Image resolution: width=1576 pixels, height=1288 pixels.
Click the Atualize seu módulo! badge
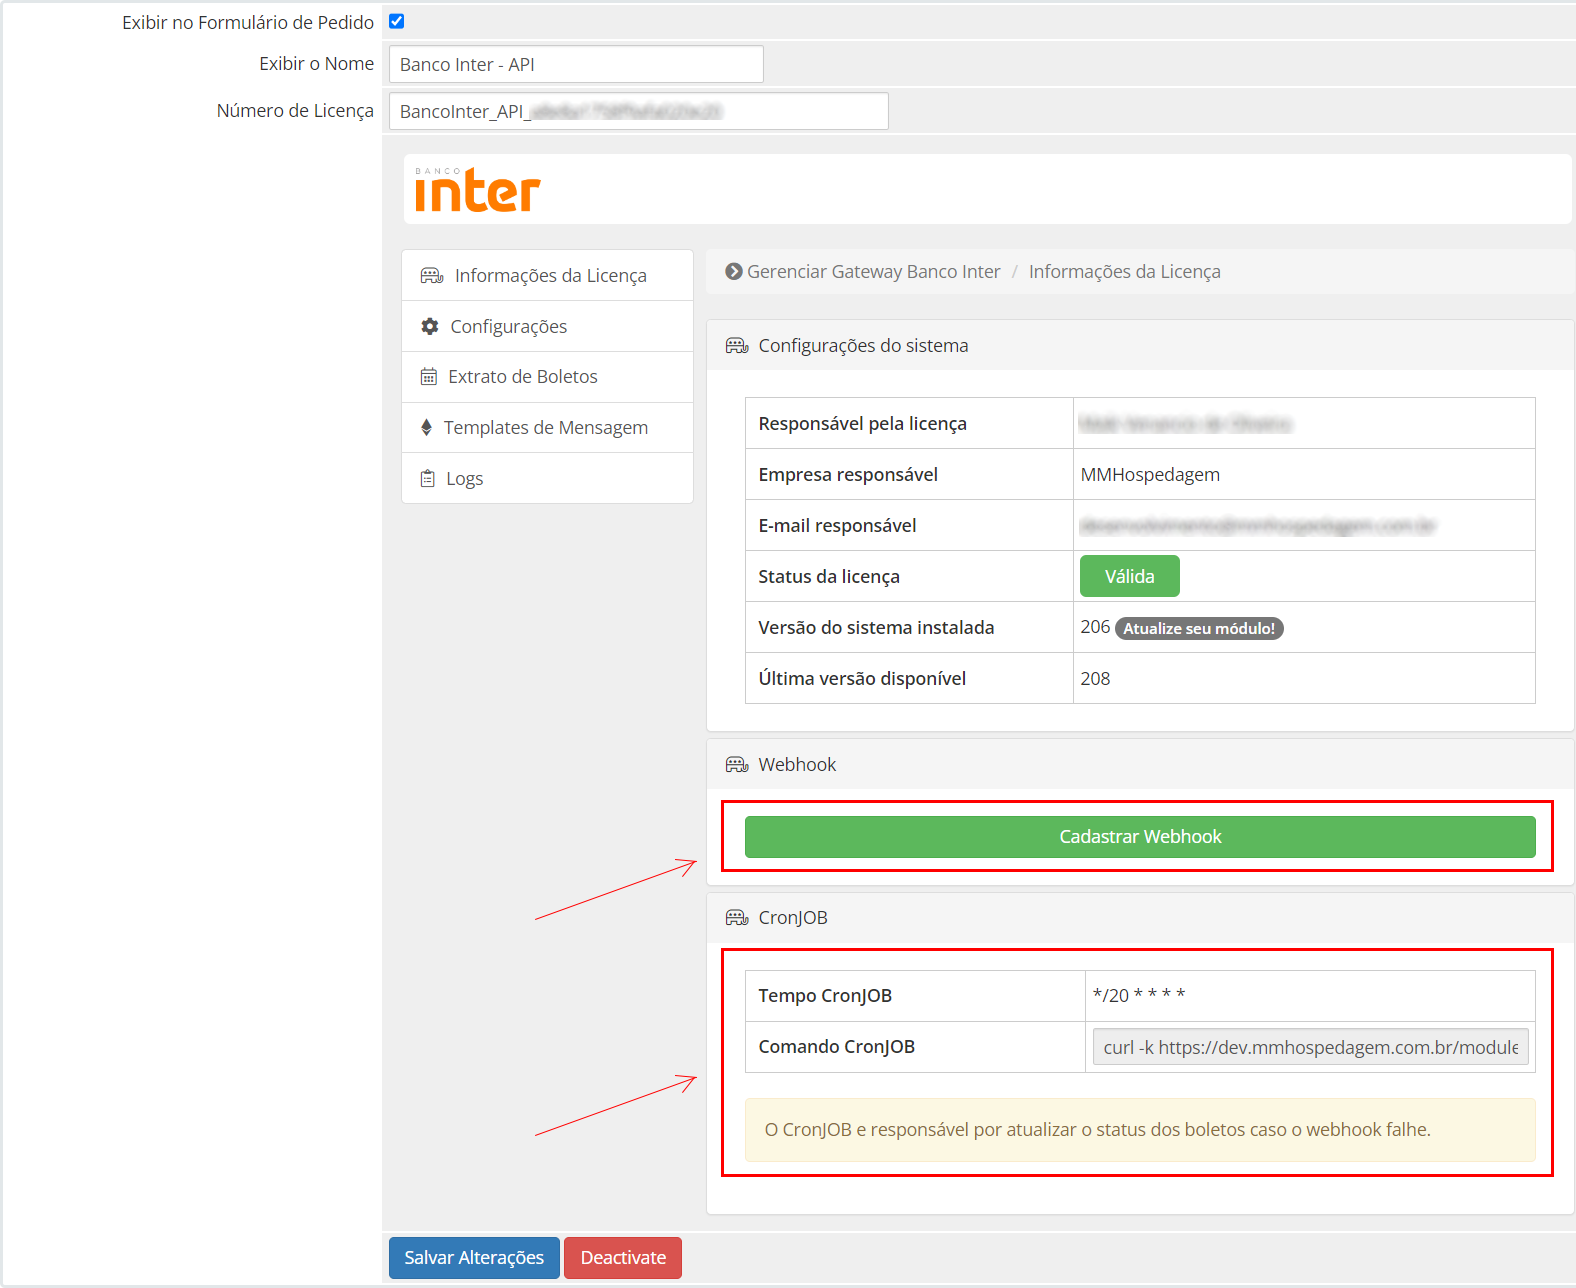click(1199, 628)
